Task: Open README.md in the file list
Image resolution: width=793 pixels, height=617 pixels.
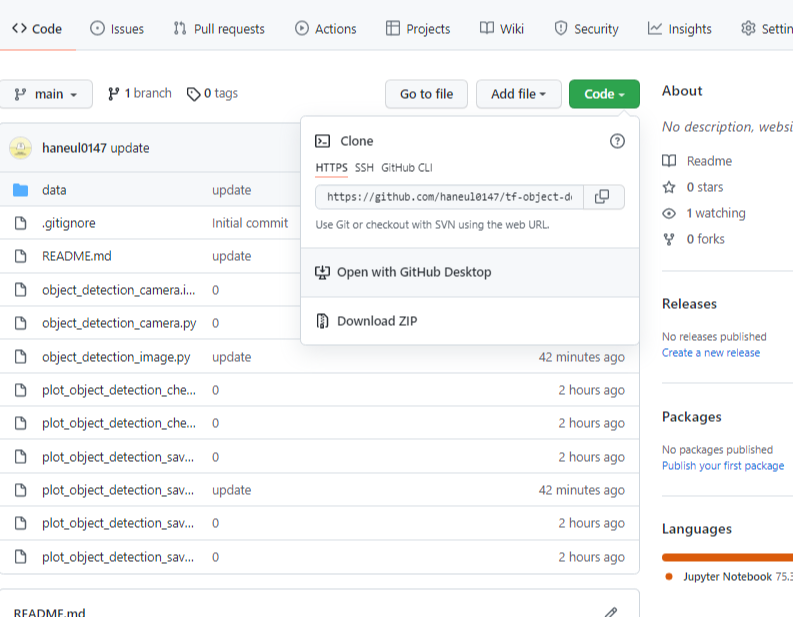Action: coord(76,256)
